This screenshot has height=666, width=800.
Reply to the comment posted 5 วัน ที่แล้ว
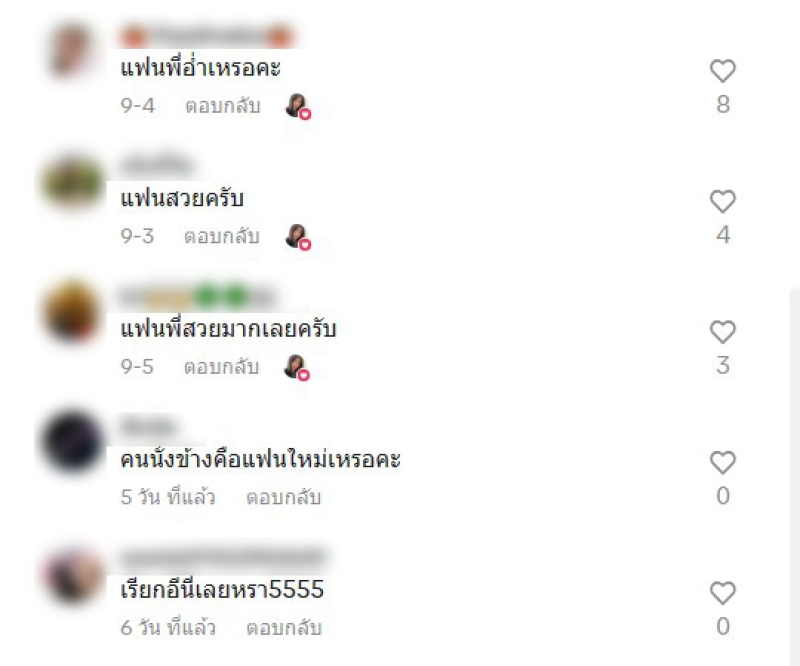[284, 497]
